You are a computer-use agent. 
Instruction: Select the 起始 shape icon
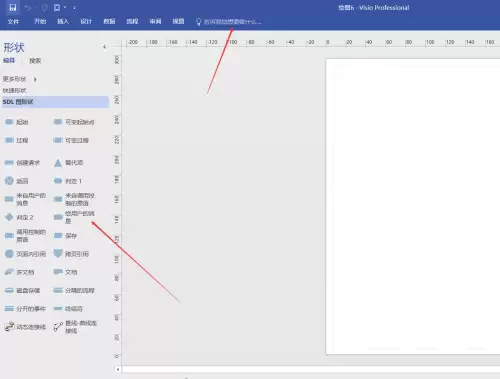click(x=9, y=122)
